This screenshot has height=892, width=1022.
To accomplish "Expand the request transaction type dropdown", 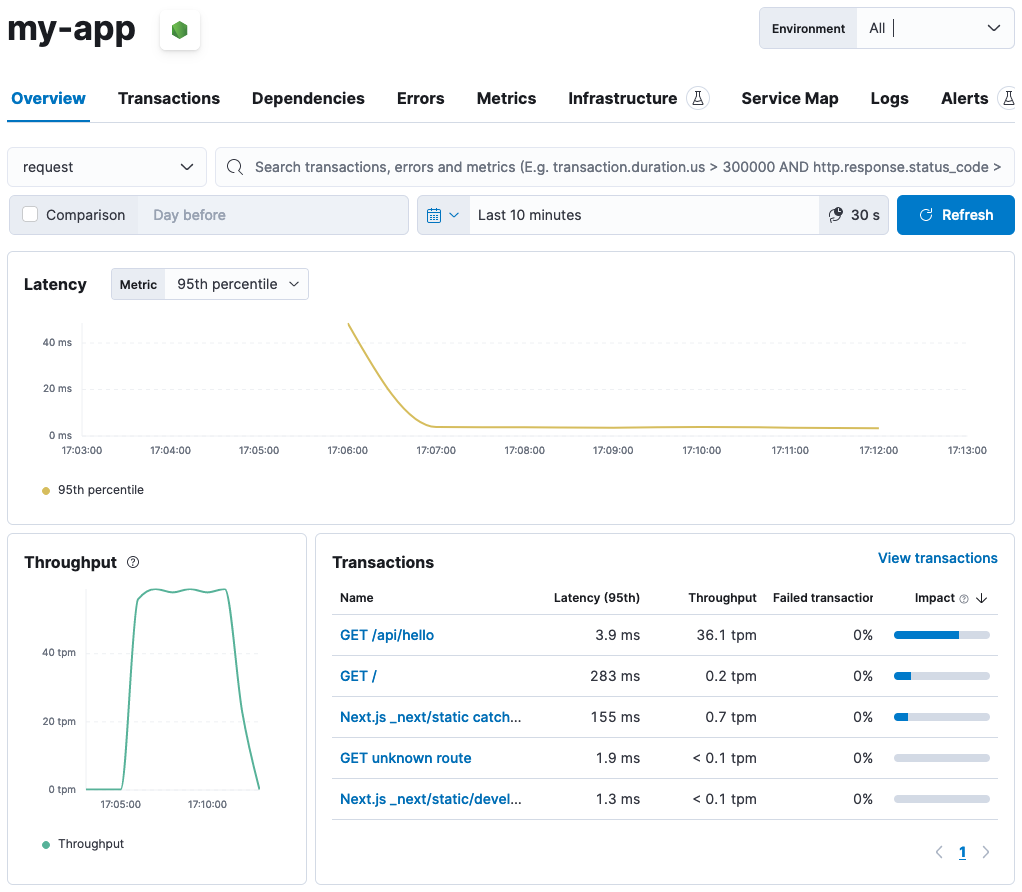I will pos(107,167).
